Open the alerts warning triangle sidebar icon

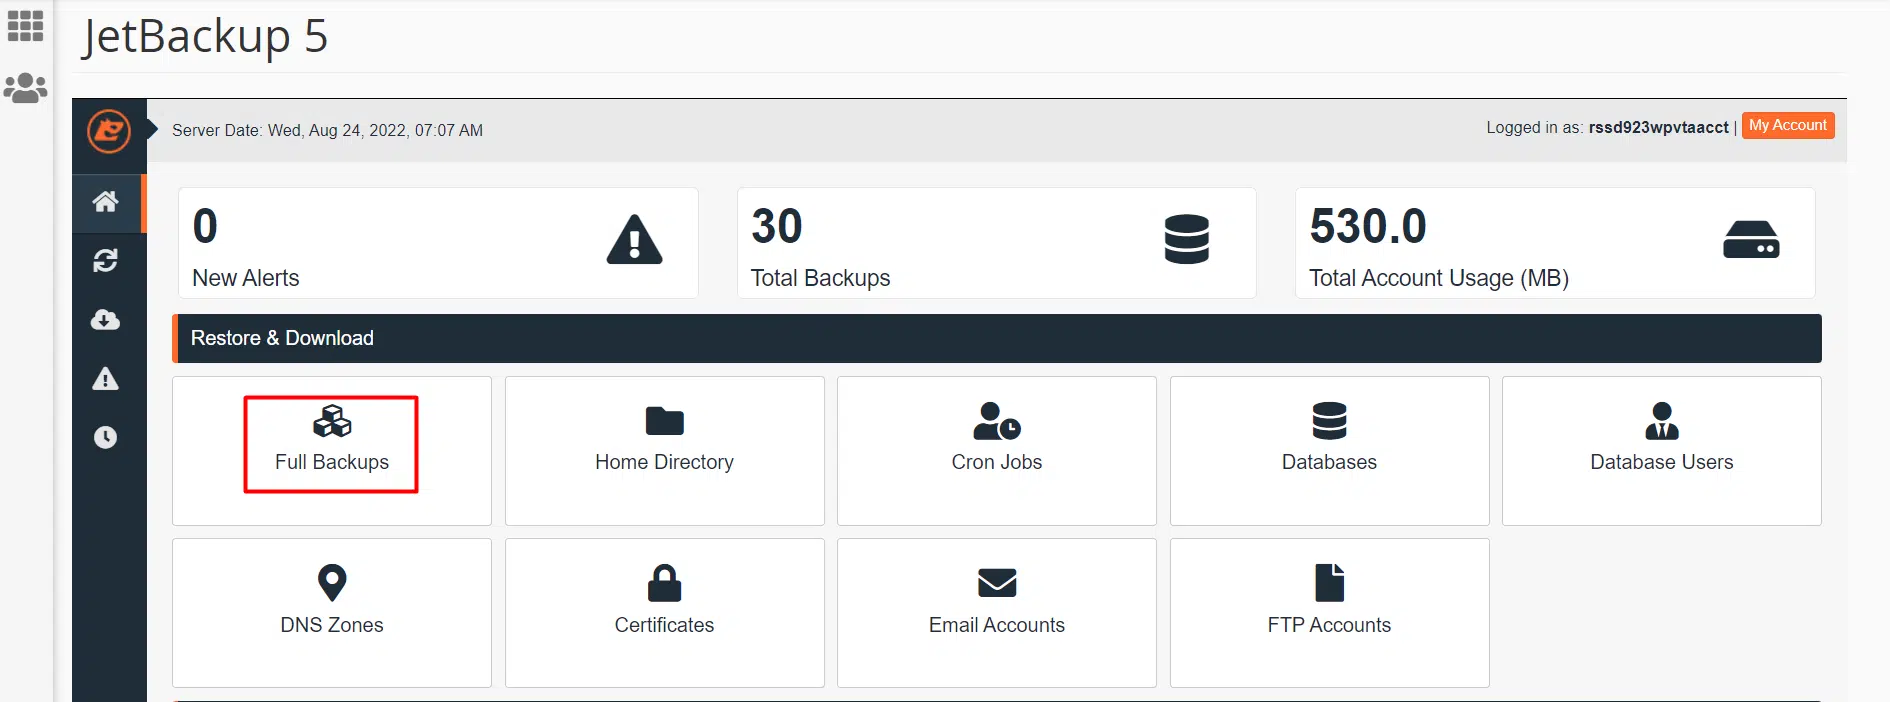[x=106, y=379]
